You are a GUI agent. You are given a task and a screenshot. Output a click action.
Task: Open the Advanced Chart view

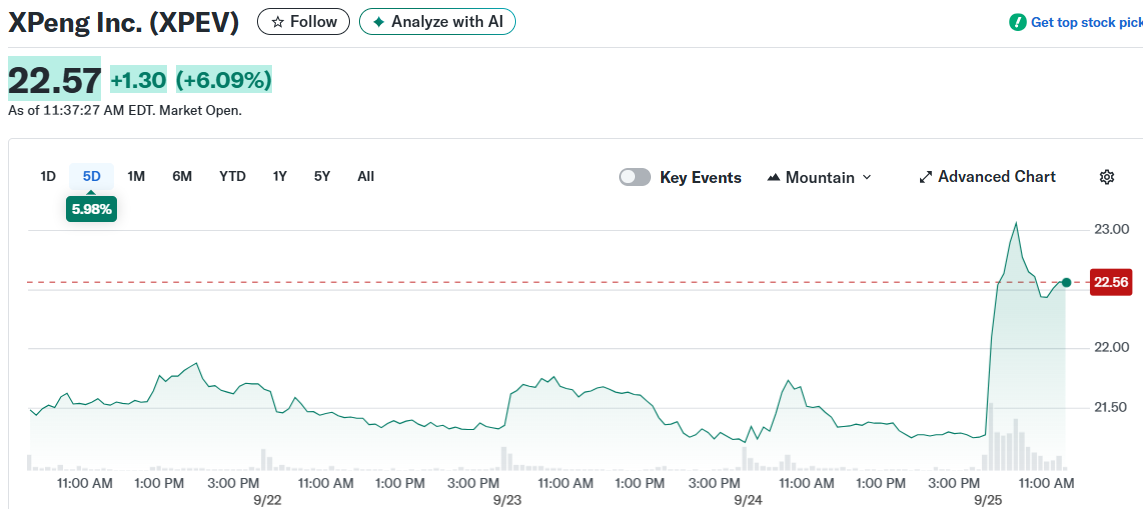coord(987,176)
